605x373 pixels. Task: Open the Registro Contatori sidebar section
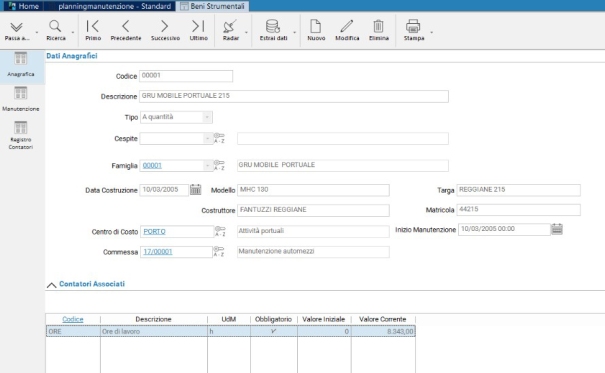coord(21,135)
